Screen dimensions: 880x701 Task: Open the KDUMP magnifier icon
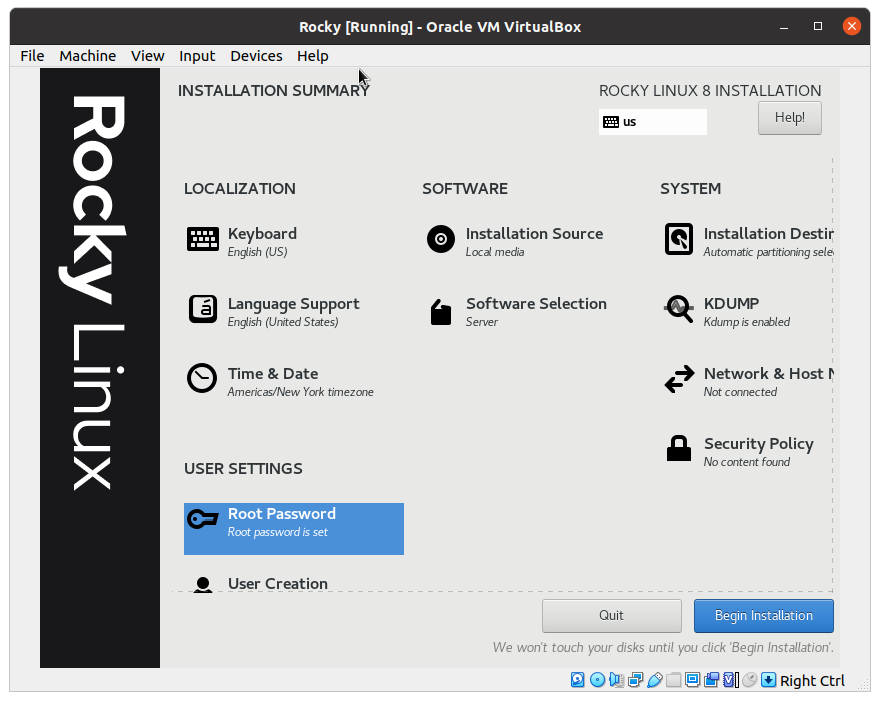pos(679,309)
